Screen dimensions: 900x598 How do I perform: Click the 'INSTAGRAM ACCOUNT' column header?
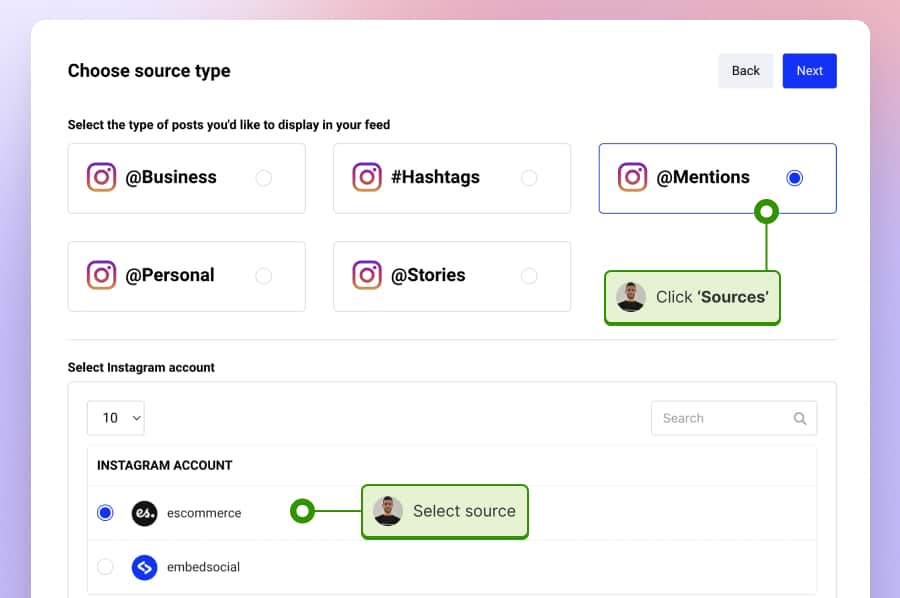point(165,465)
